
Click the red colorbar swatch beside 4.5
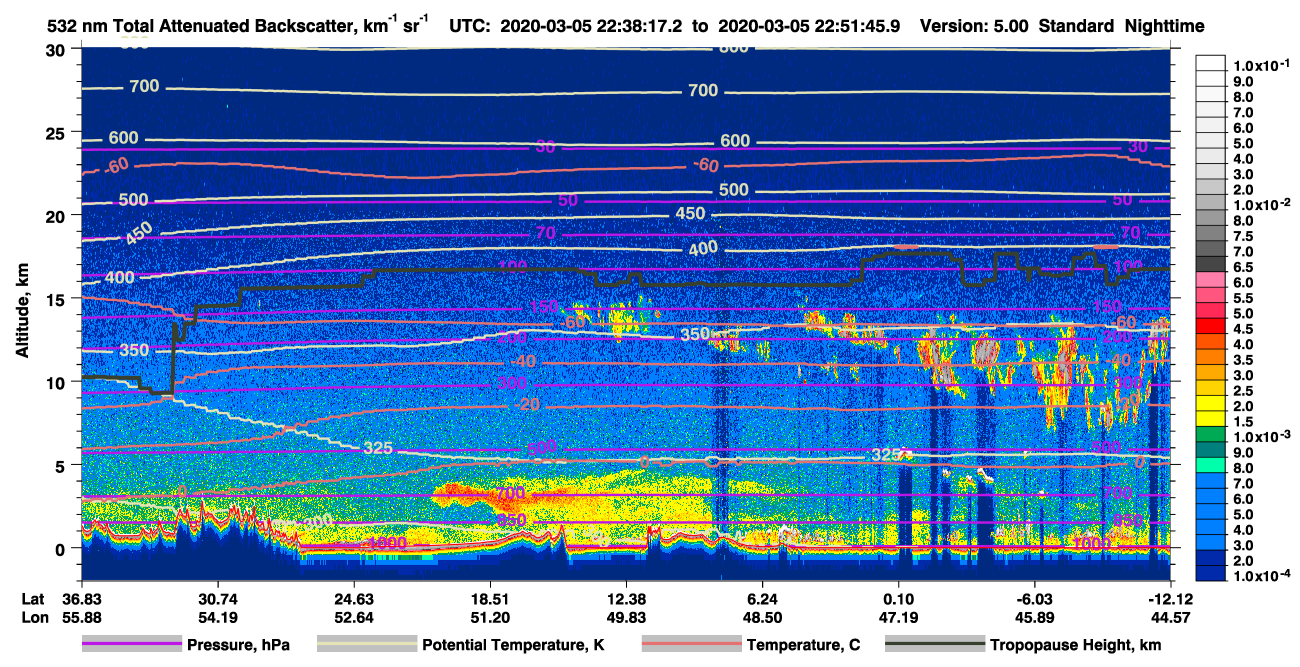(1210, 325)
